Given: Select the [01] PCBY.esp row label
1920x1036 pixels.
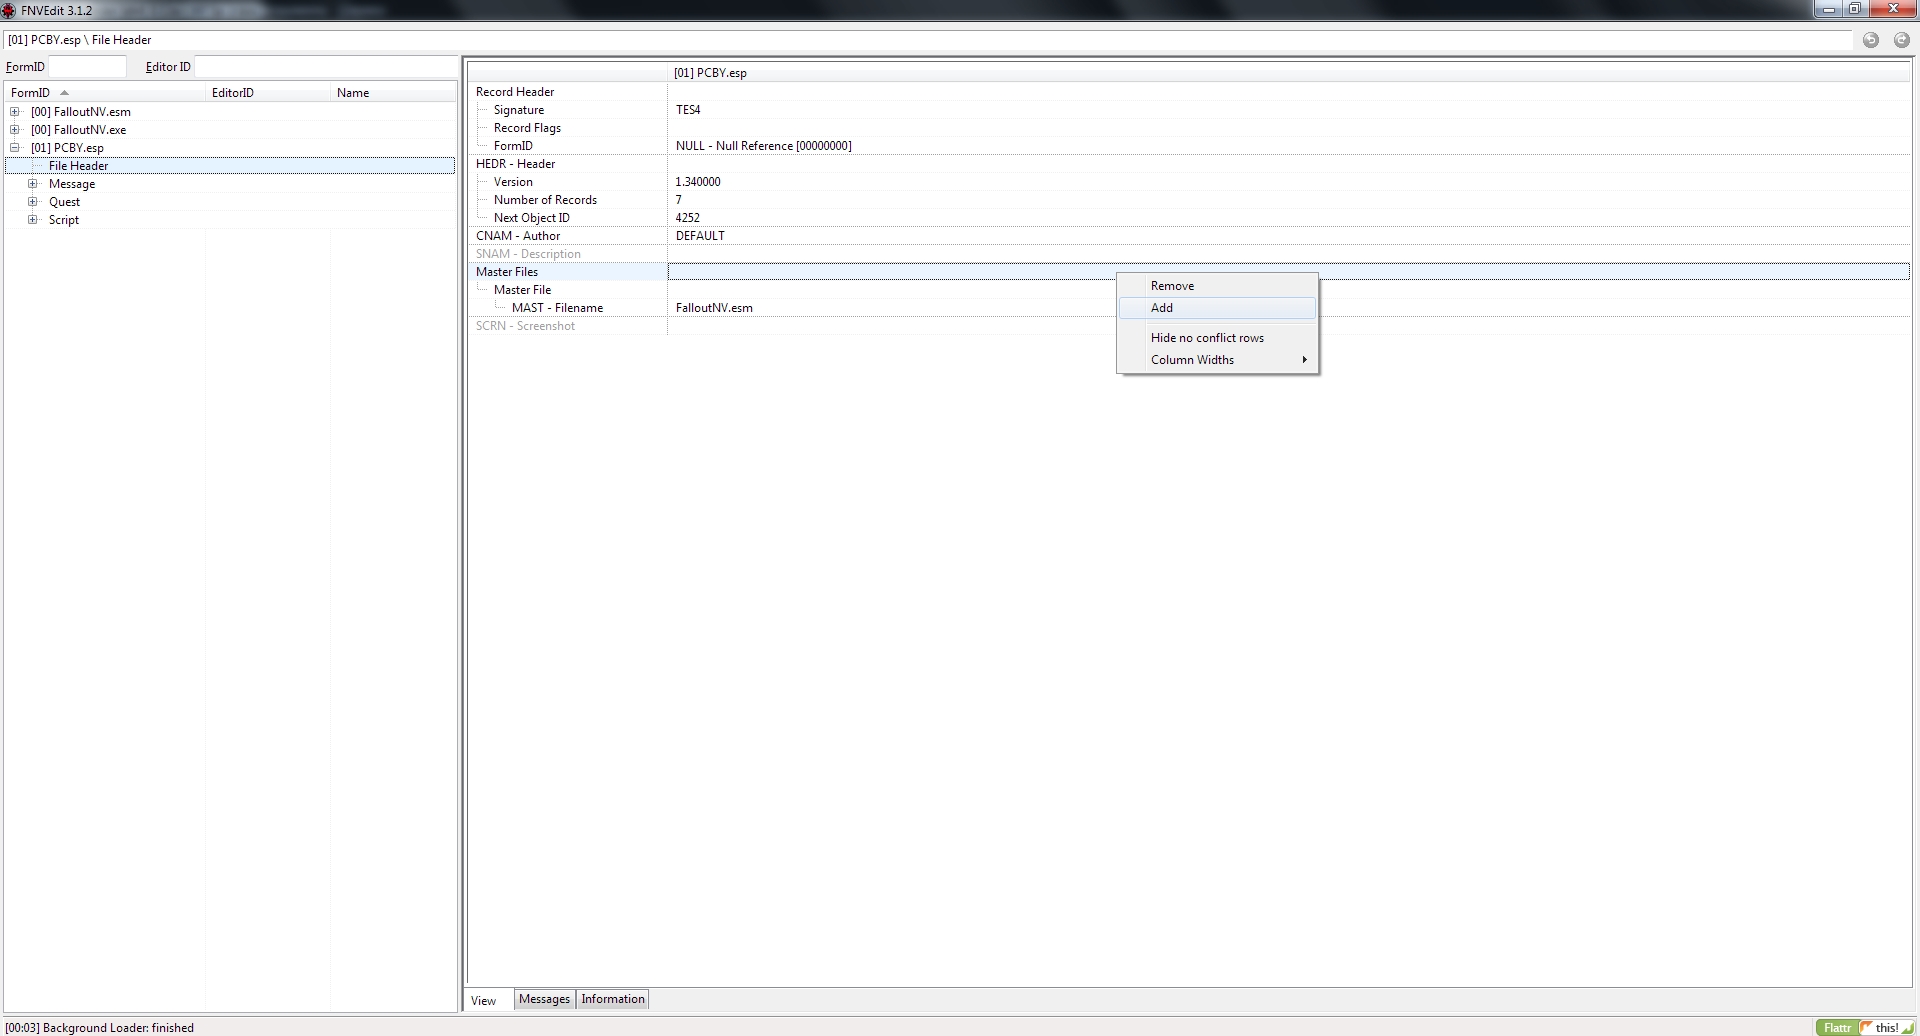Looking at the screenshot, I should 67,148.
